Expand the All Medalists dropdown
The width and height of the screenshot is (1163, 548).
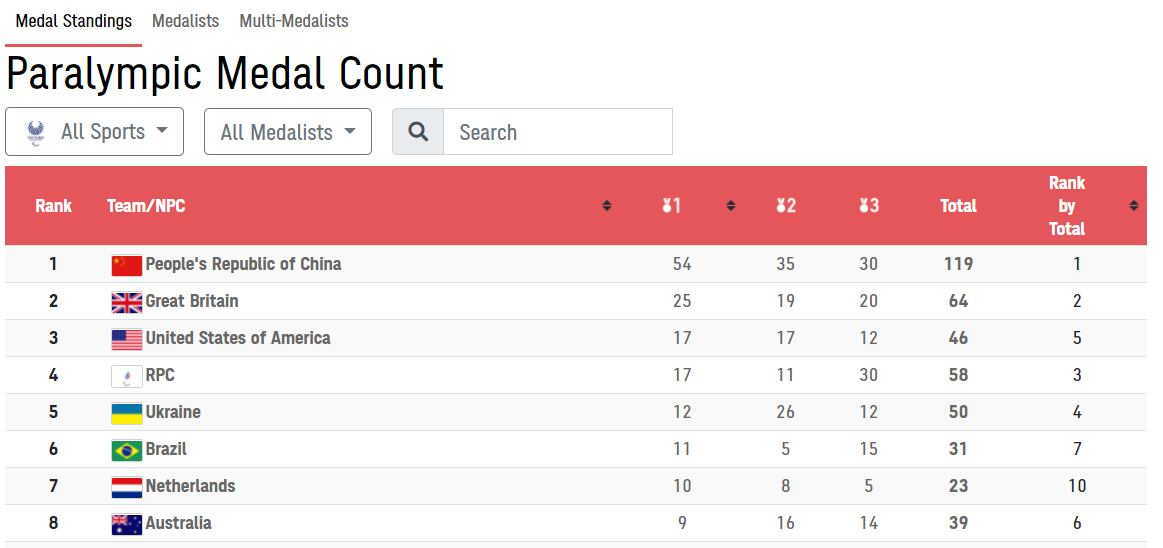288,132
